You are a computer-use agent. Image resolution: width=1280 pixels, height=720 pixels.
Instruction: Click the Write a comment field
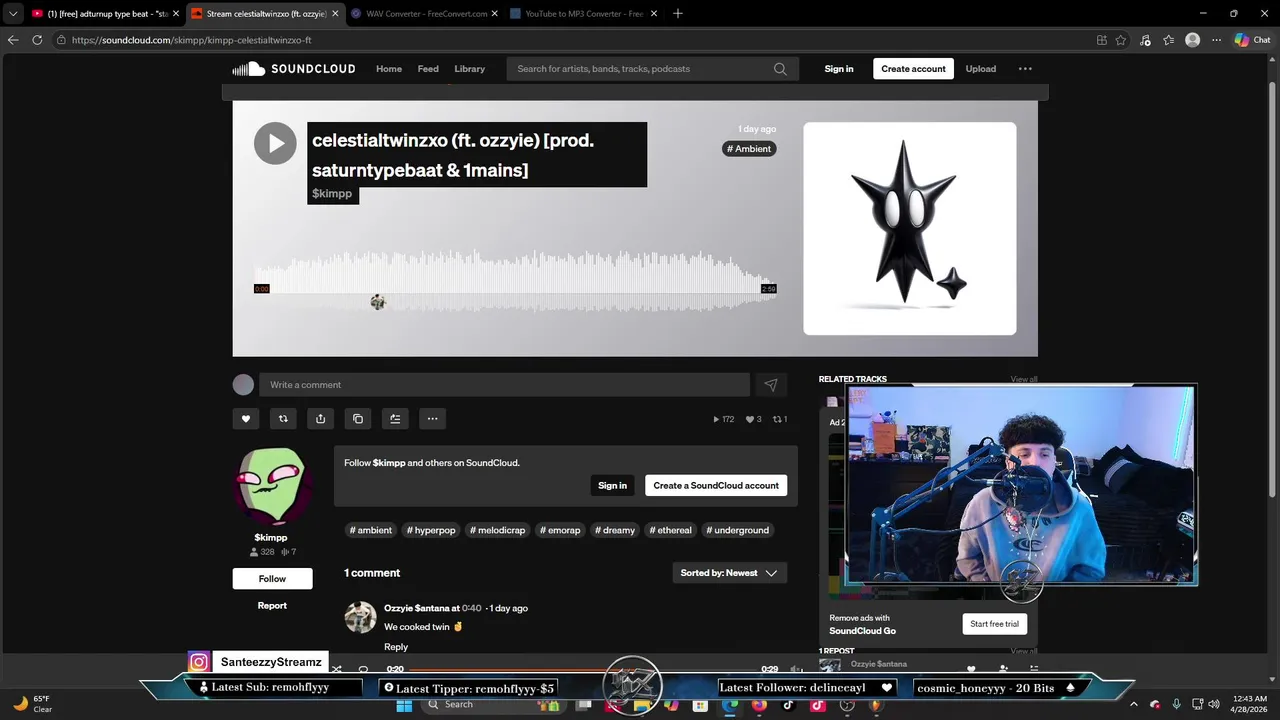[x=504, y=385]
